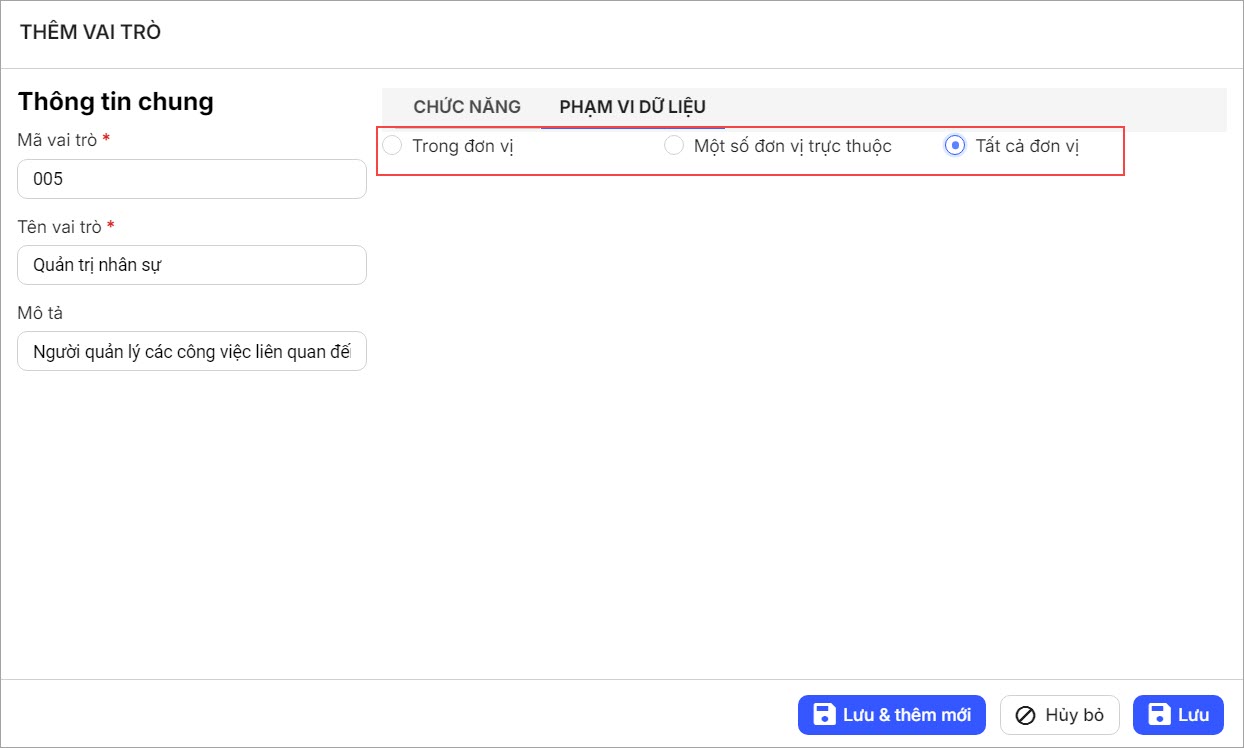Focus the 'Mã vai trò' field containing 005
This screenshot has width=1244, height=748.
[192, 179]
